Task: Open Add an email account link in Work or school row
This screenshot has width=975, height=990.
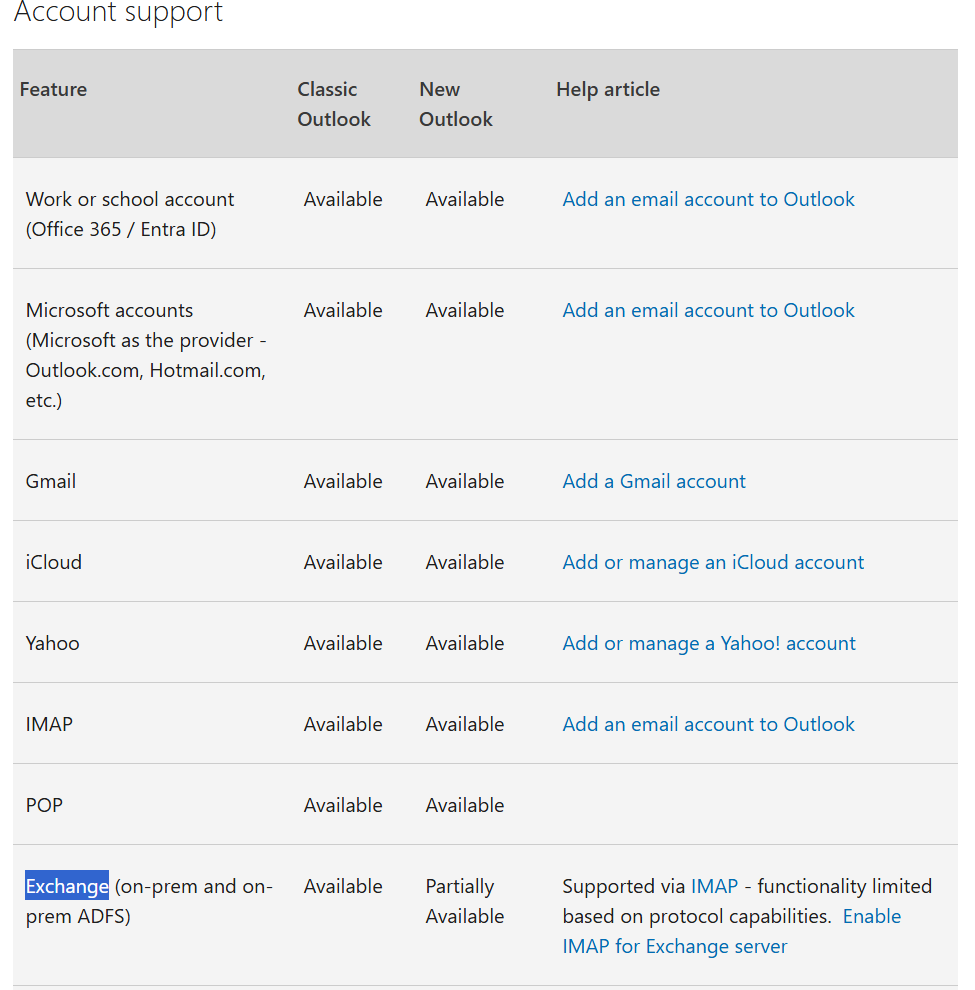Action: [708, 199]
